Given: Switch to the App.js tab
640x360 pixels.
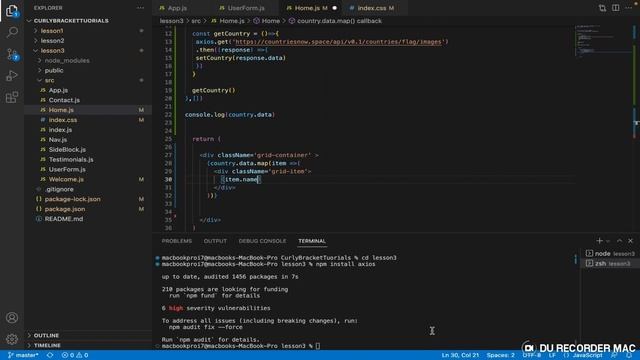Looking at the screenshot, I should point(177,8).
